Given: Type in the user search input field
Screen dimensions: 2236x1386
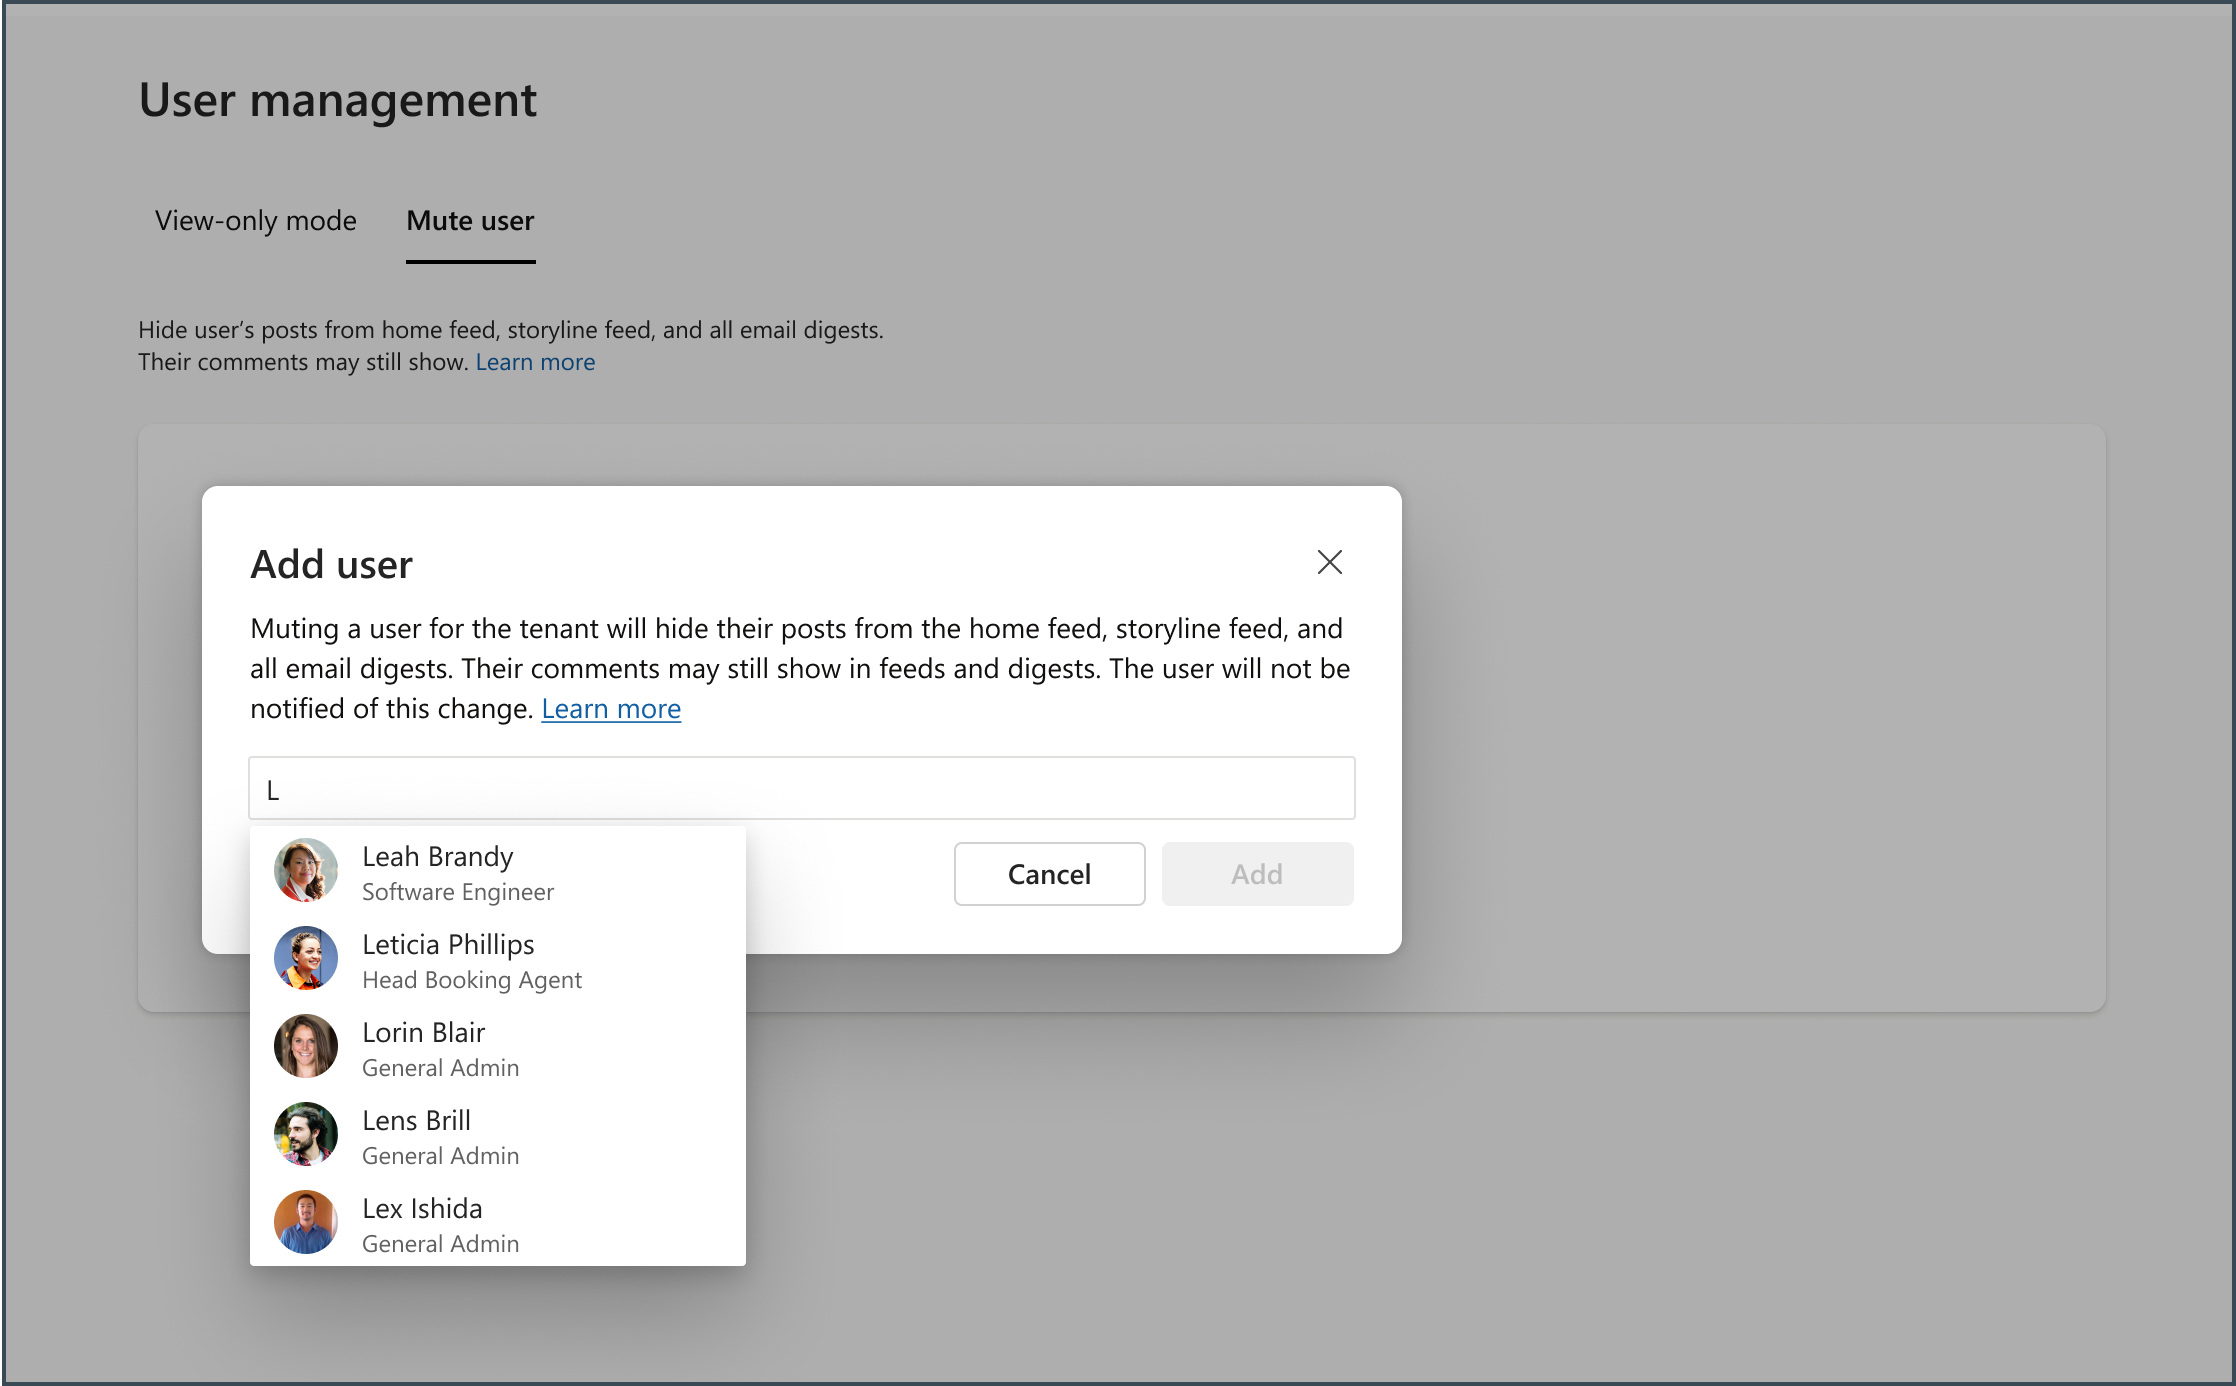Looking at the screenshot, I should coord(800,787).
